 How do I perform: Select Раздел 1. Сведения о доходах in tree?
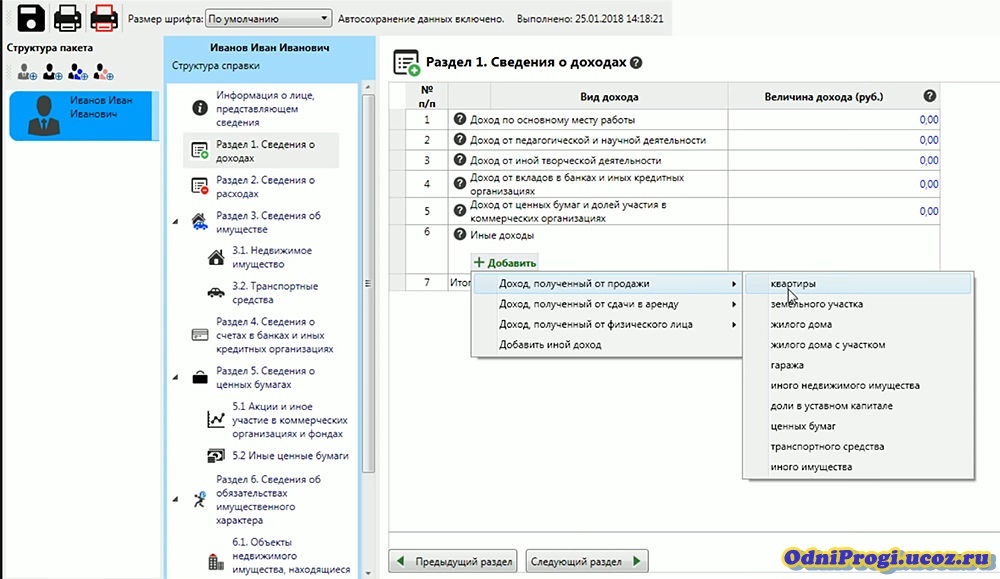coord(261,151)
